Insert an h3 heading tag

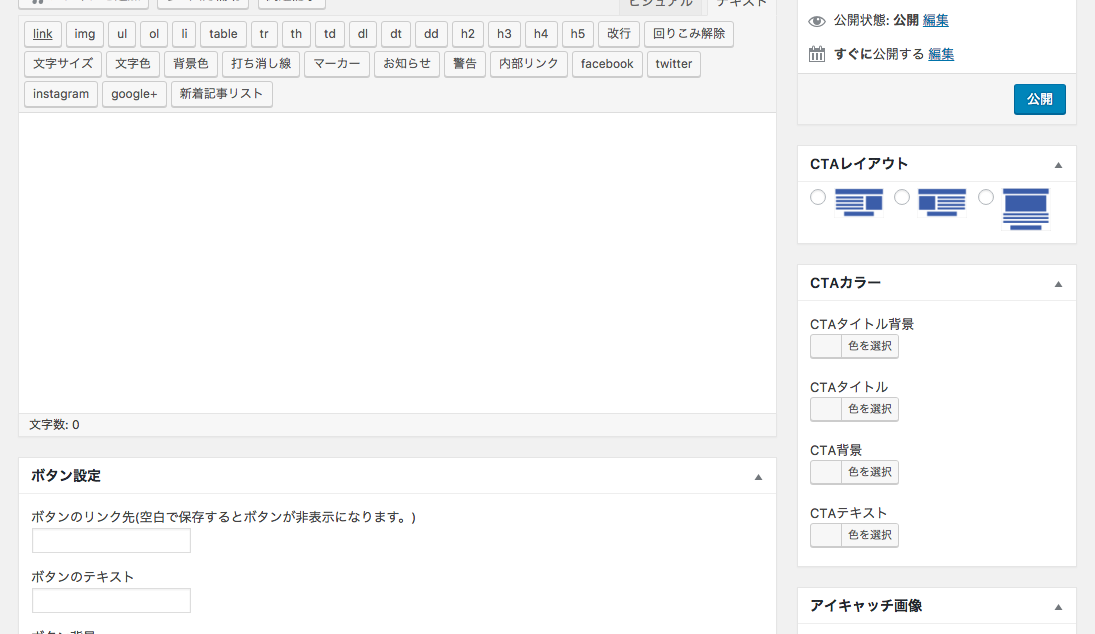coord(504,34)
